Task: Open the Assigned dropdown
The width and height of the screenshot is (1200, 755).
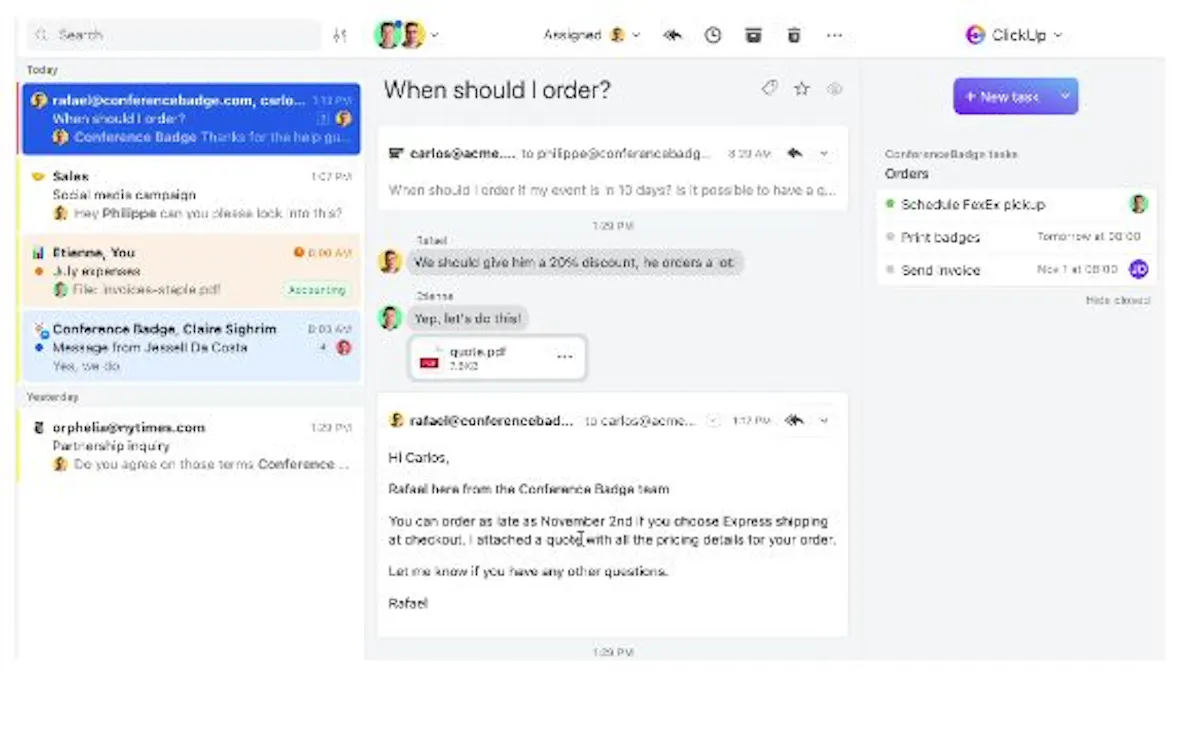Action: click(592, 35)
